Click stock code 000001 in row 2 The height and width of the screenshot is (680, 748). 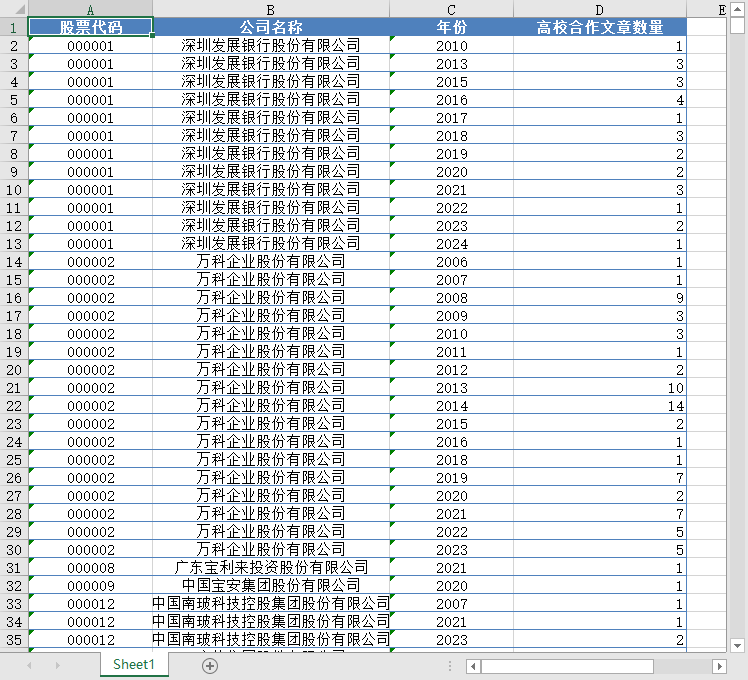click(91, 46)
